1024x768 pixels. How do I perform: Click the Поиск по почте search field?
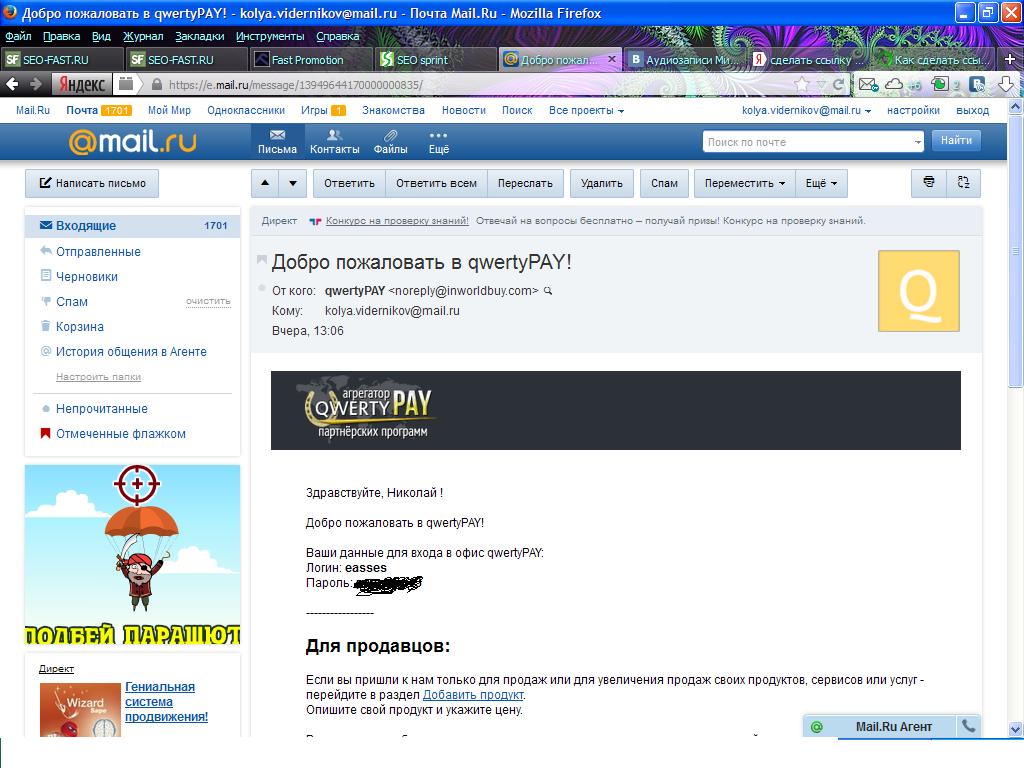807,142
